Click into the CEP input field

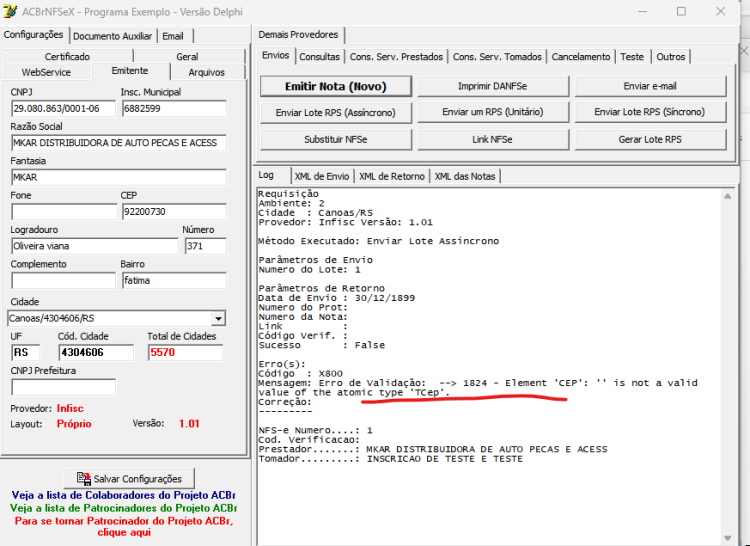click(x=174, y=212)
